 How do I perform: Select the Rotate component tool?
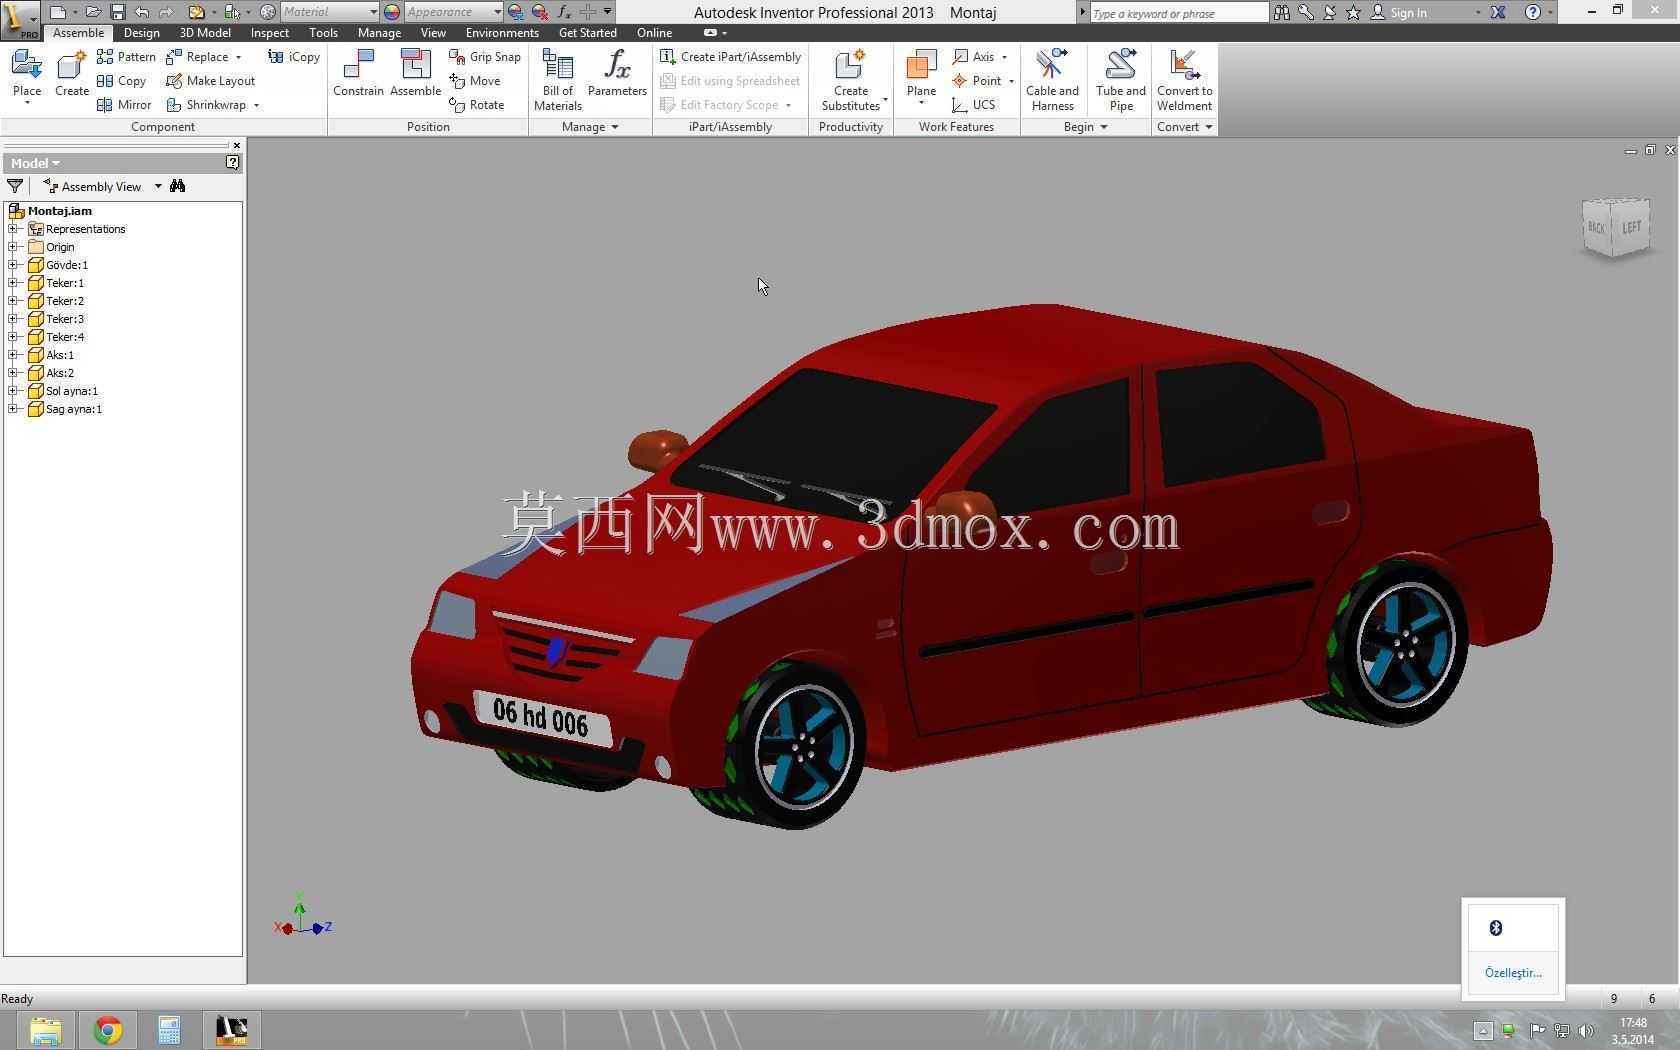[x=477, y=105]
